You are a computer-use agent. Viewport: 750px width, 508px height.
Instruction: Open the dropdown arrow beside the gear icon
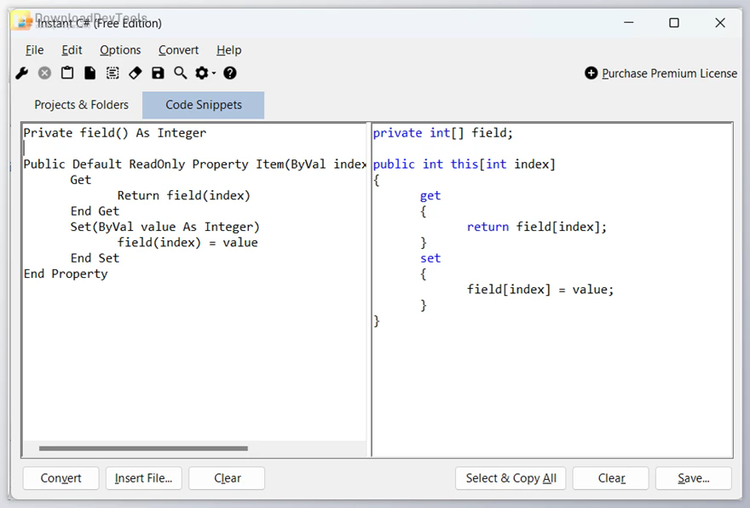[213, 73]
